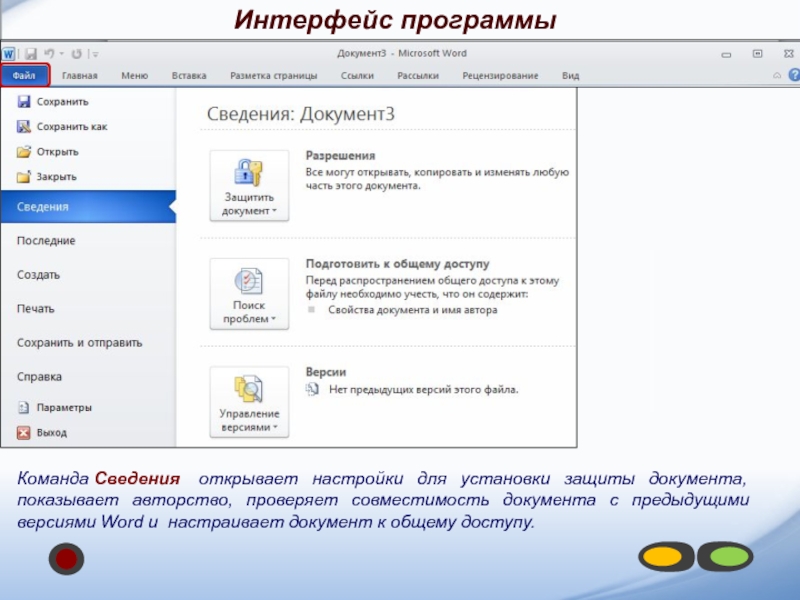The image size is (800, 600).
Task: Open the quick access toolbar customize arrow
Action: (97, 53)
